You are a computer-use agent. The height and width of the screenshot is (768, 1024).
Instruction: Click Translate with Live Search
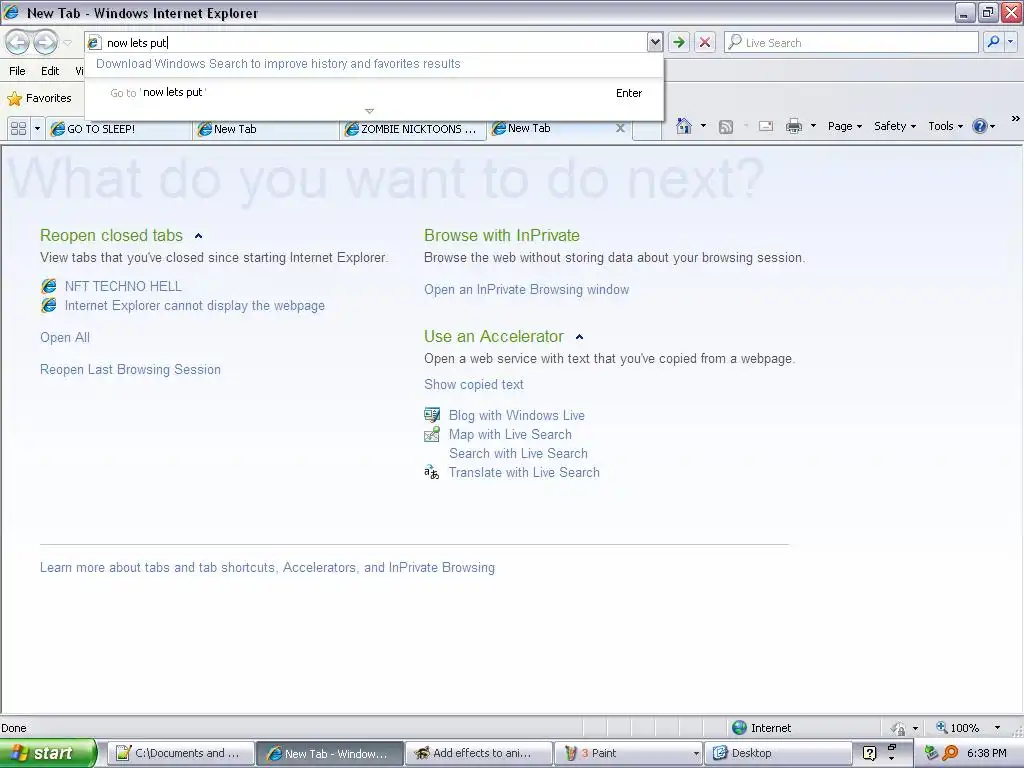[x=524, y=472]
